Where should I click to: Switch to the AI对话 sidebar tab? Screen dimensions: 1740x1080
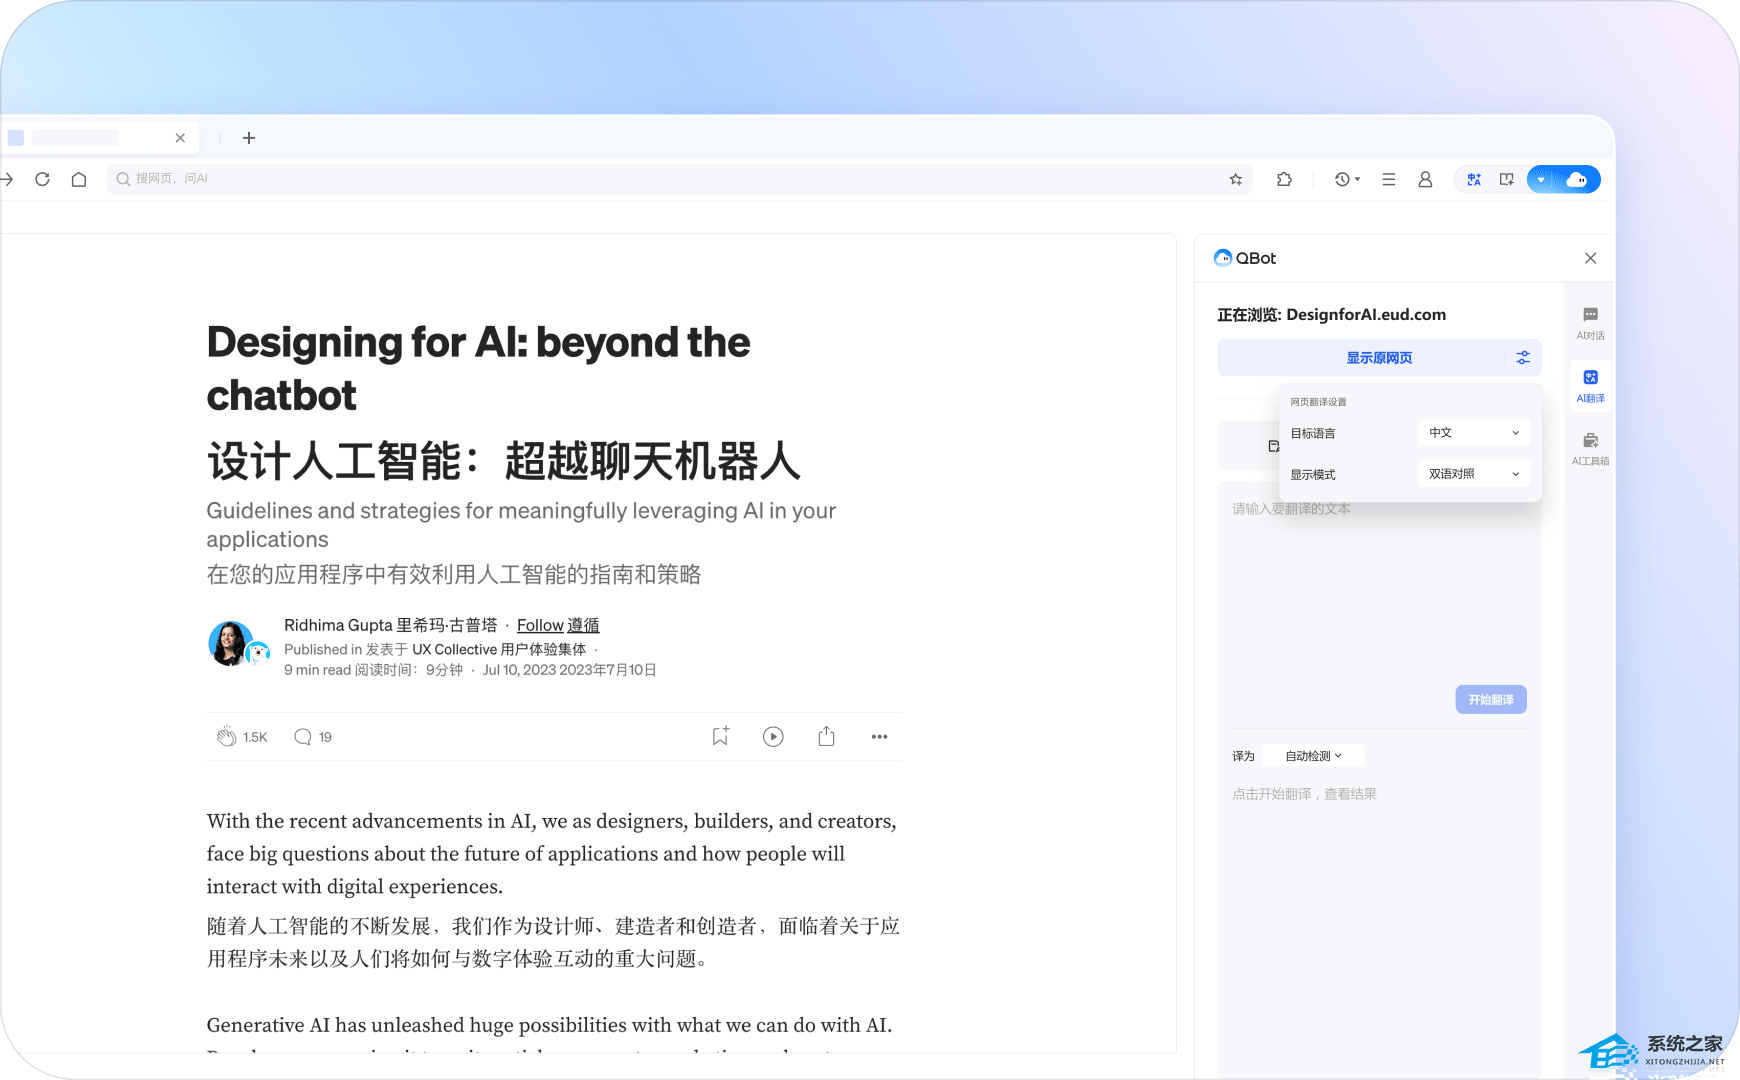tap(1590, 323)
